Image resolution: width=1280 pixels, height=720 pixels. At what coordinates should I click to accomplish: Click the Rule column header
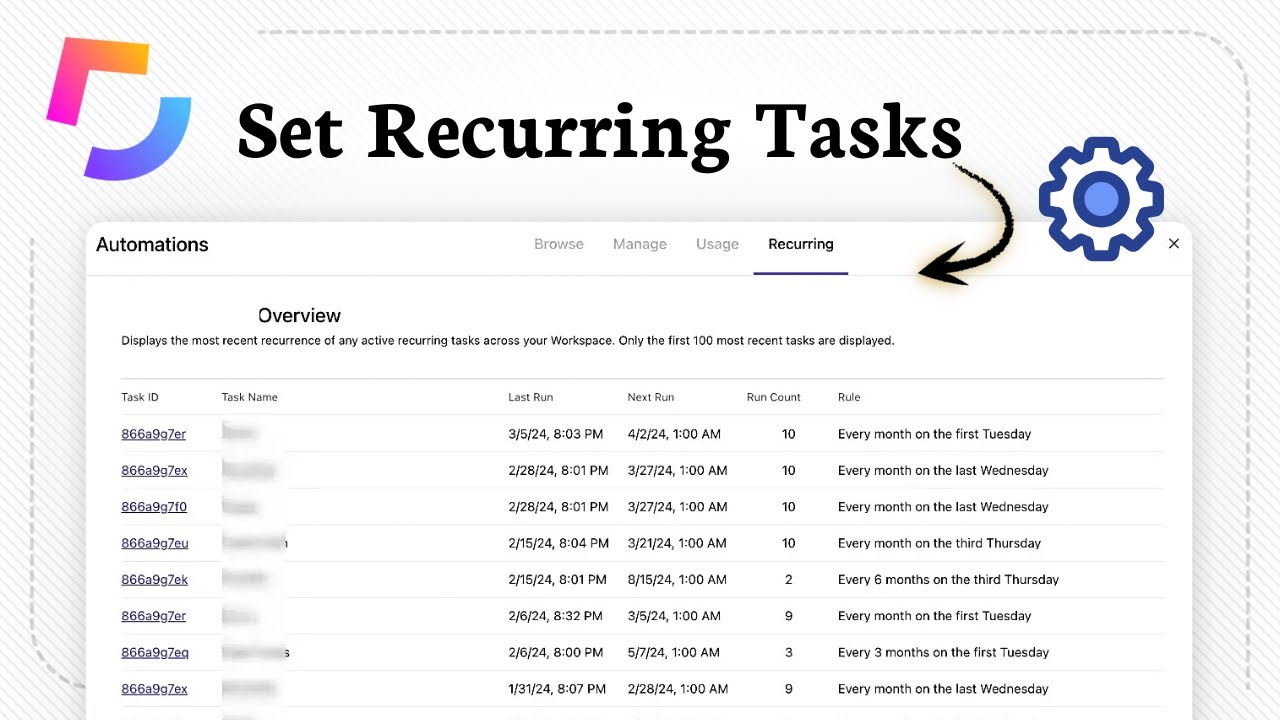849,397
